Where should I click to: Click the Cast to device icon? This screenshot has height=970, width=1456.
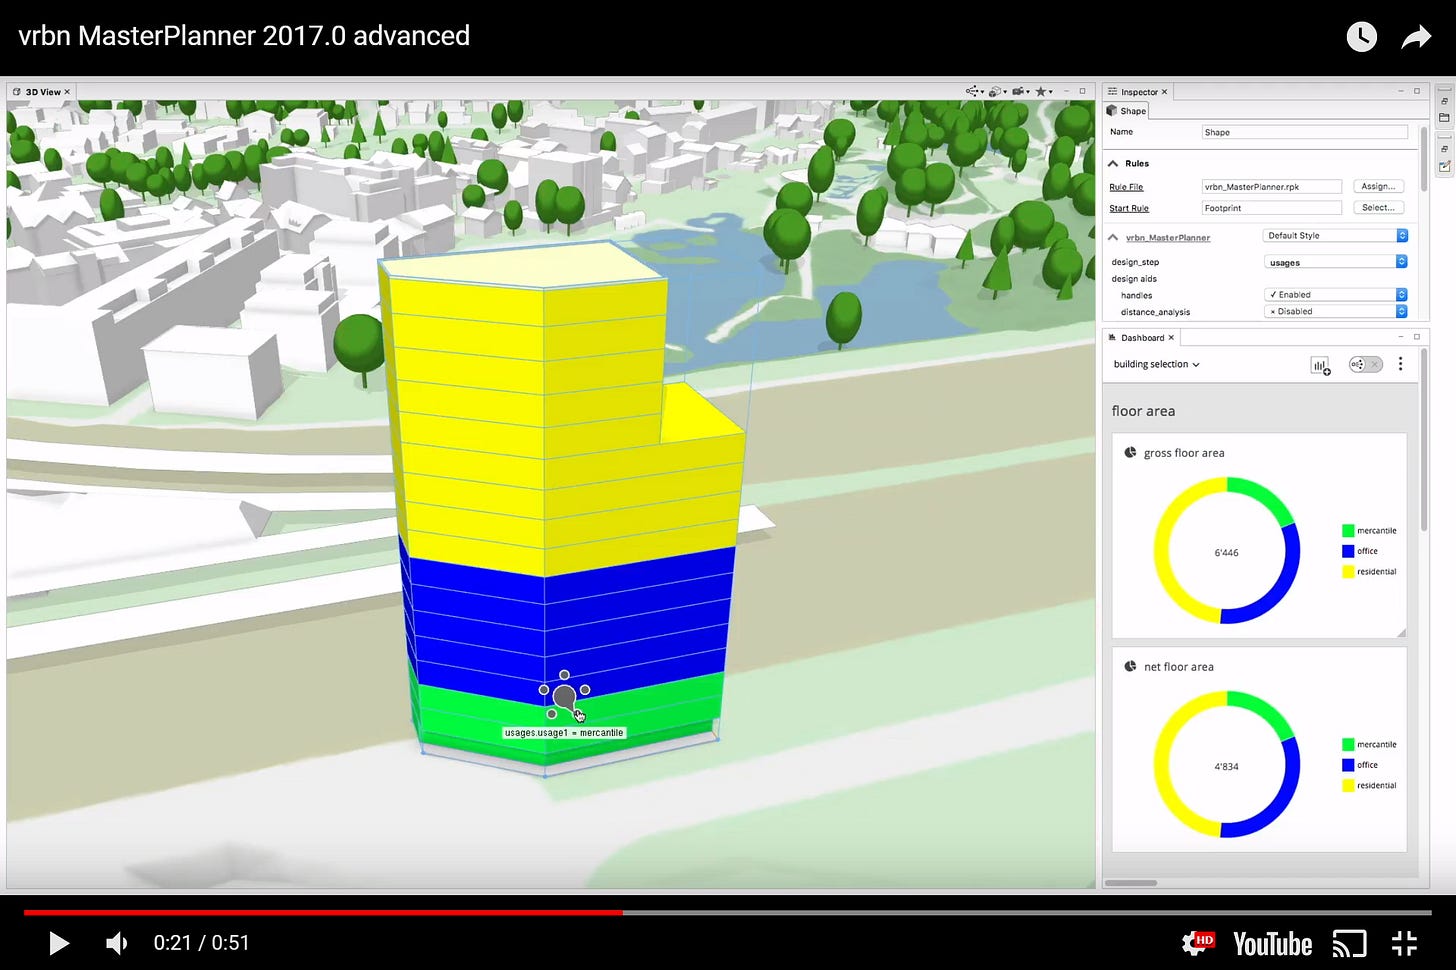(1349, 943)
